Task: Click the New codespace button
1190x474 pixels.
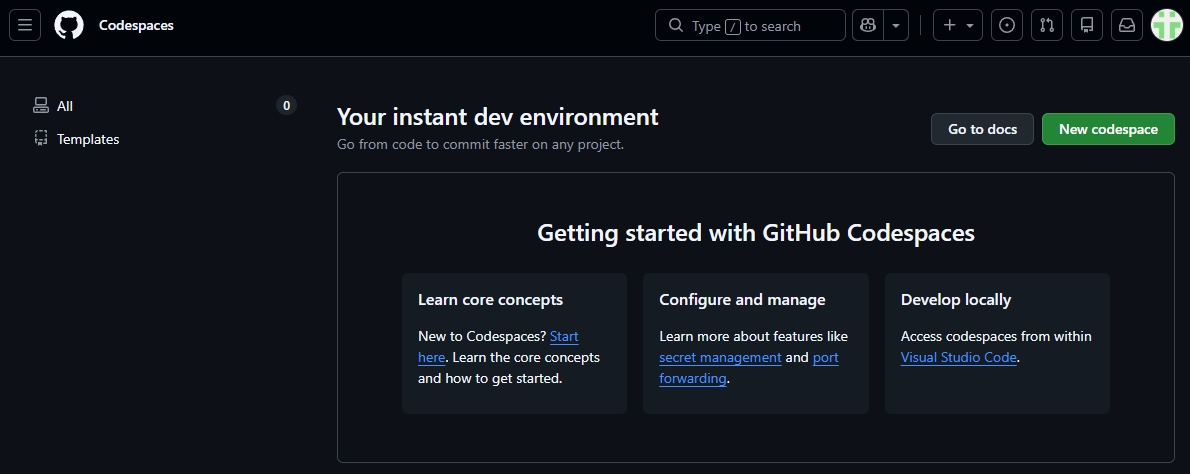Action: click(x=1108, y=129)
